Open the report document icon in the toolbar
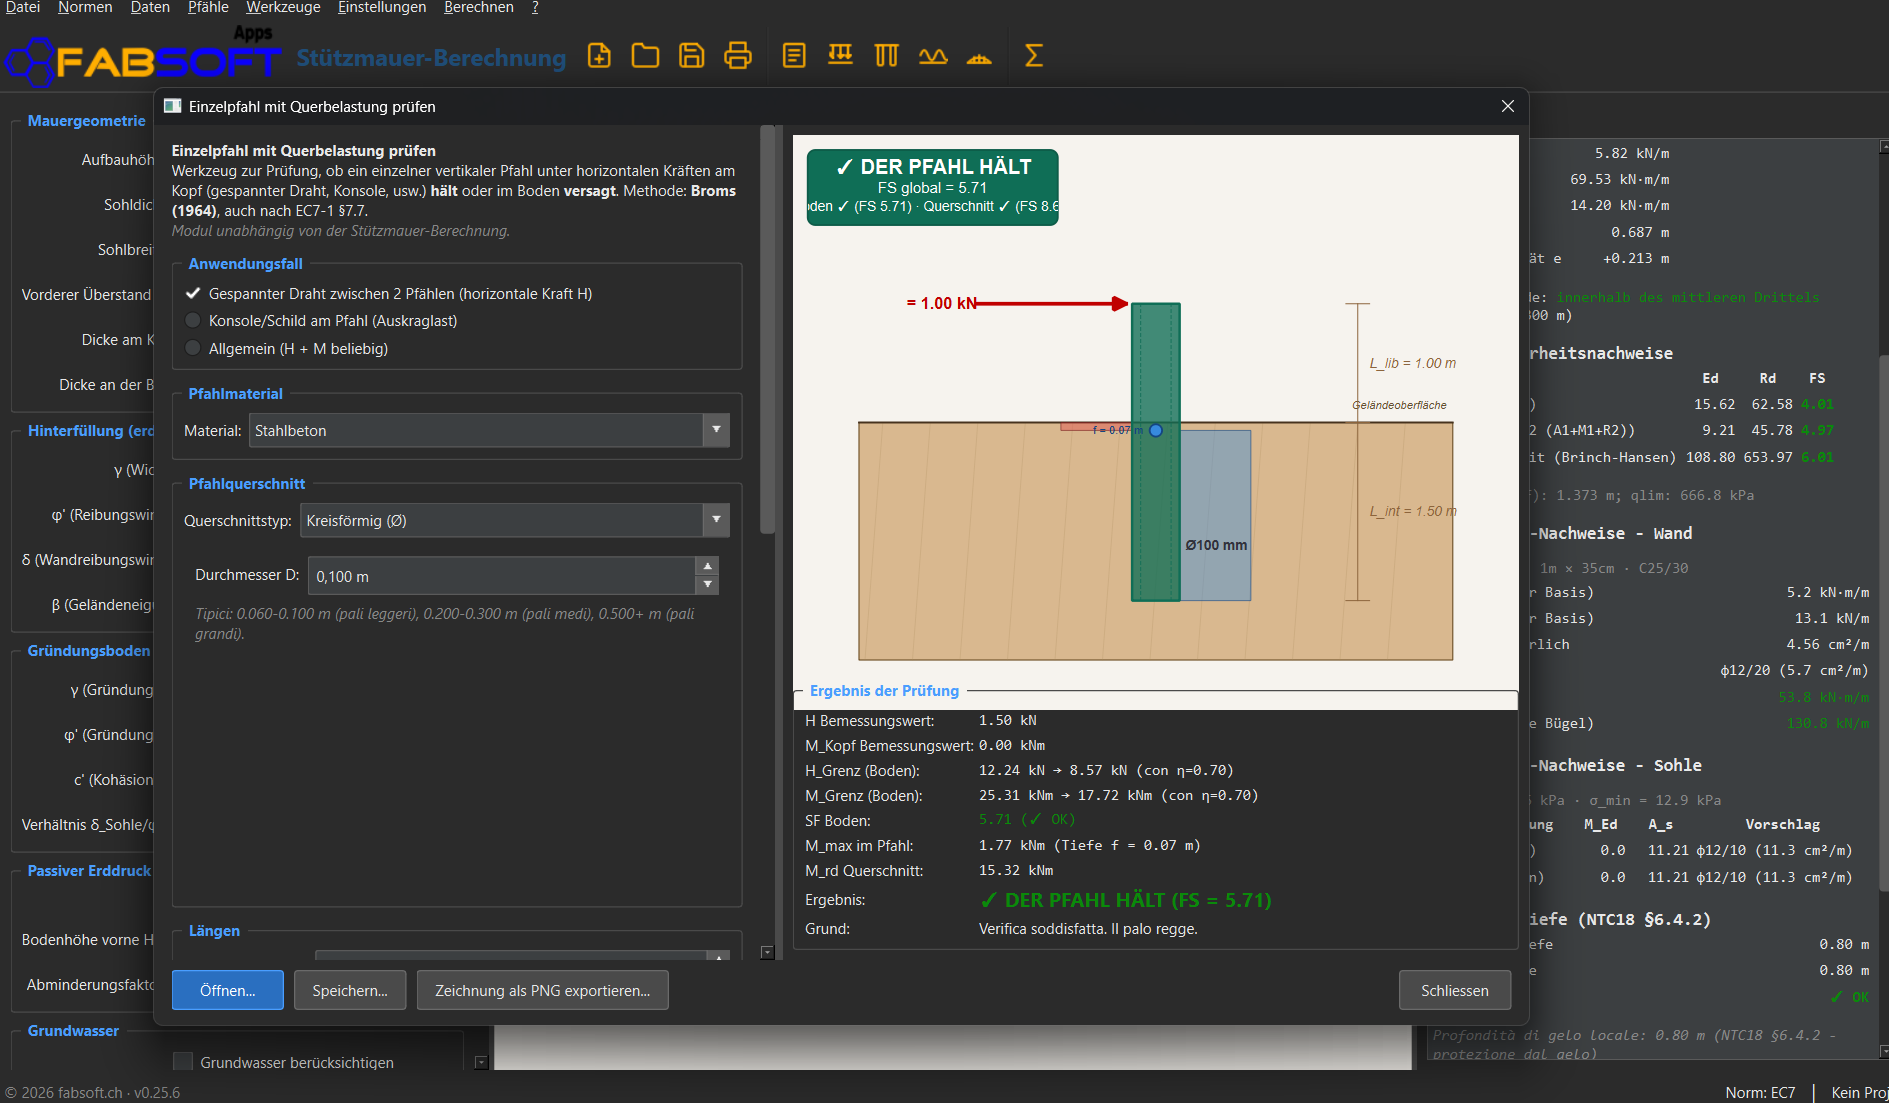The width and height of the screenshot is (1889, 1103). (794, 55)
